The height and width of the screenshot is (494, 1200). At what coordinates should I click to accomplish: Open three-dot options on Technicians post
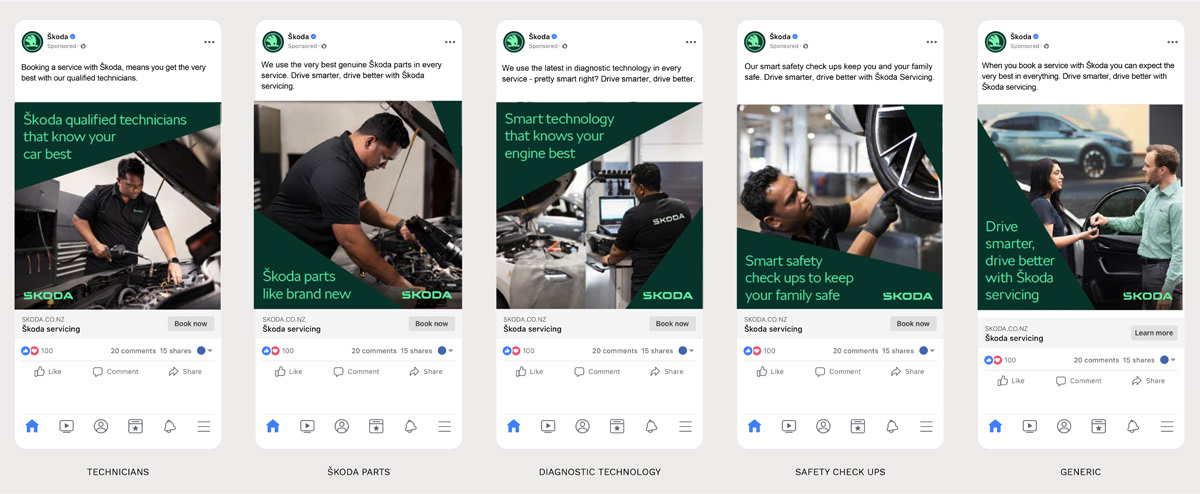(x=209, y=42)
